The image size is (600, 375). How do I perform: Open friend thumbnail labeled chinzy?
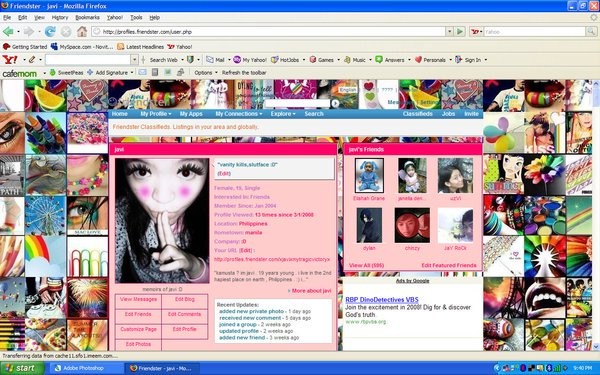coord(412,225)
